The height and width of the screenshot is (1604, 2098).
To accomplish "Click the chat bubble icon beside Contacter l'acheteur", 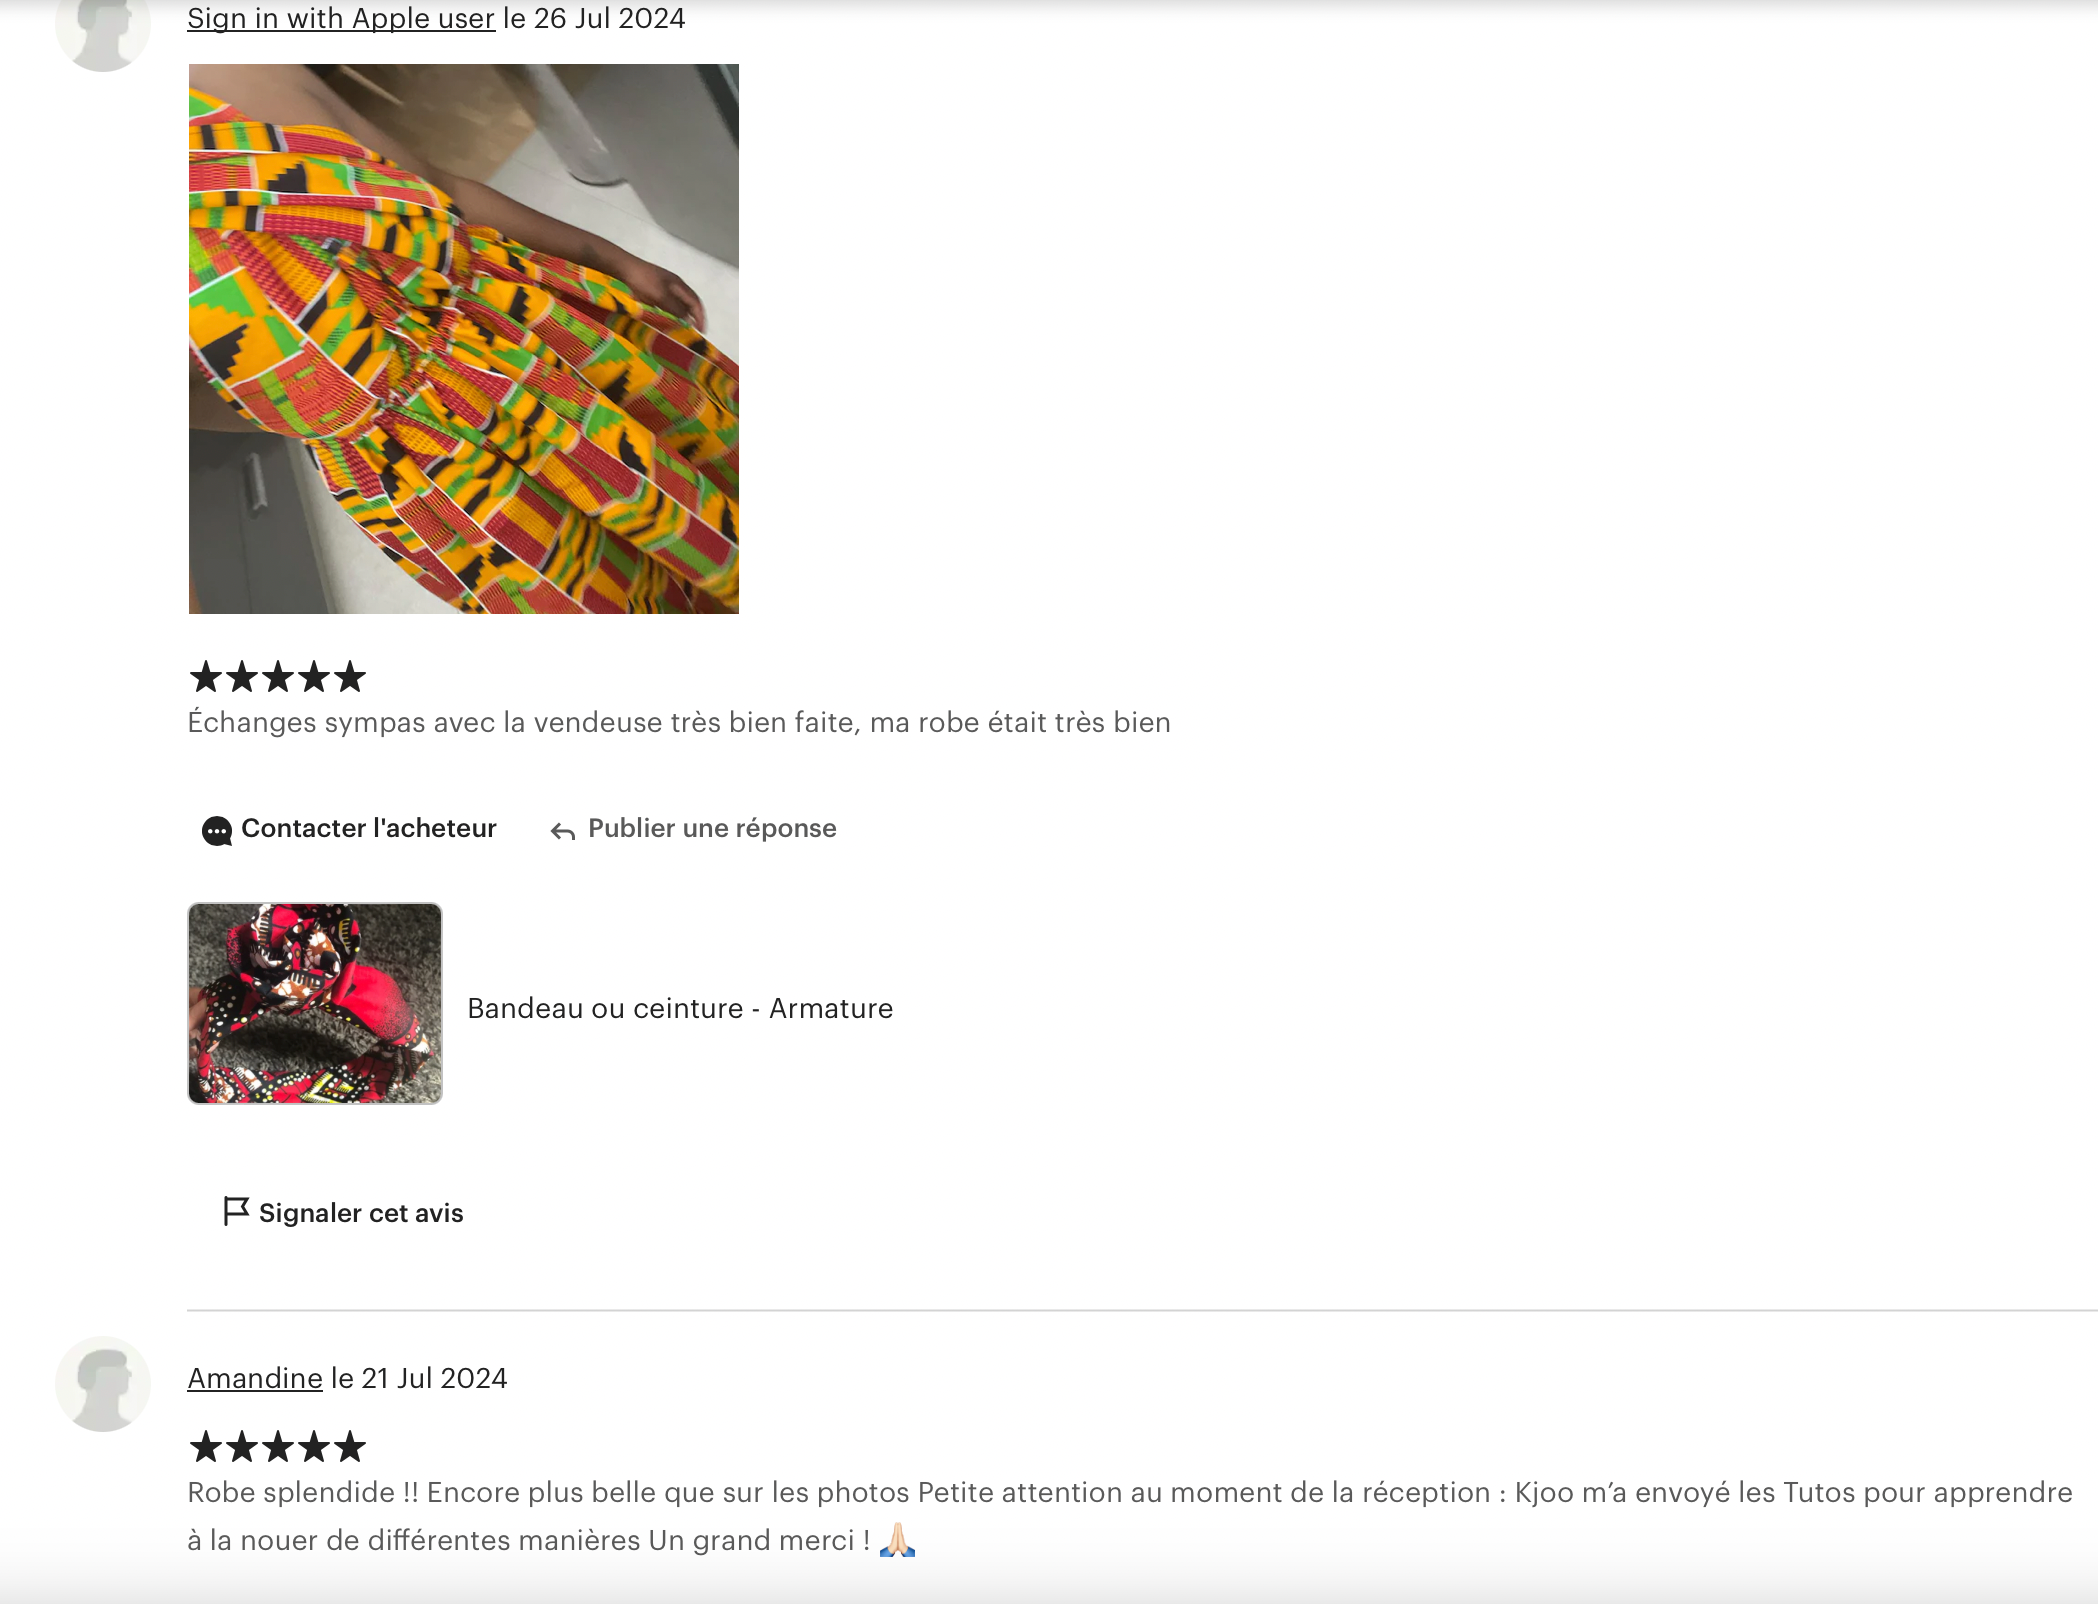I will [217, 830].
